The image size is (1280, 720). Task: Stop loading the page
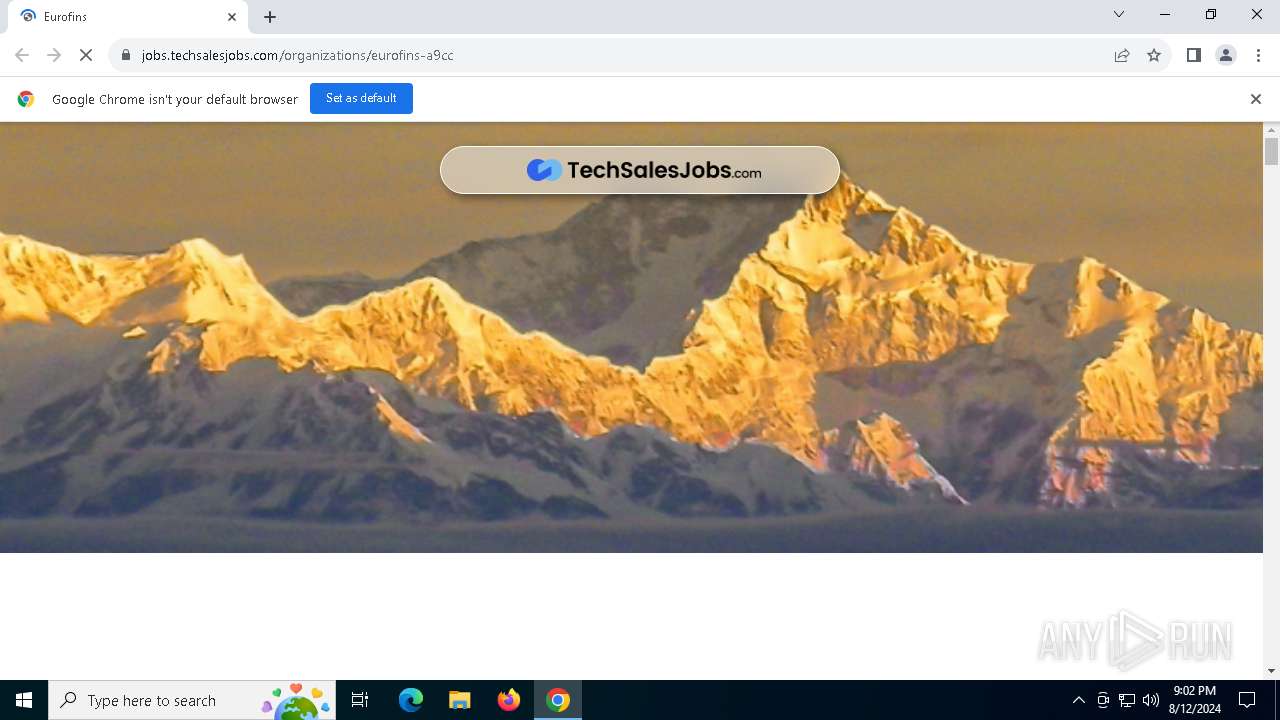click(x=86, y=55)
